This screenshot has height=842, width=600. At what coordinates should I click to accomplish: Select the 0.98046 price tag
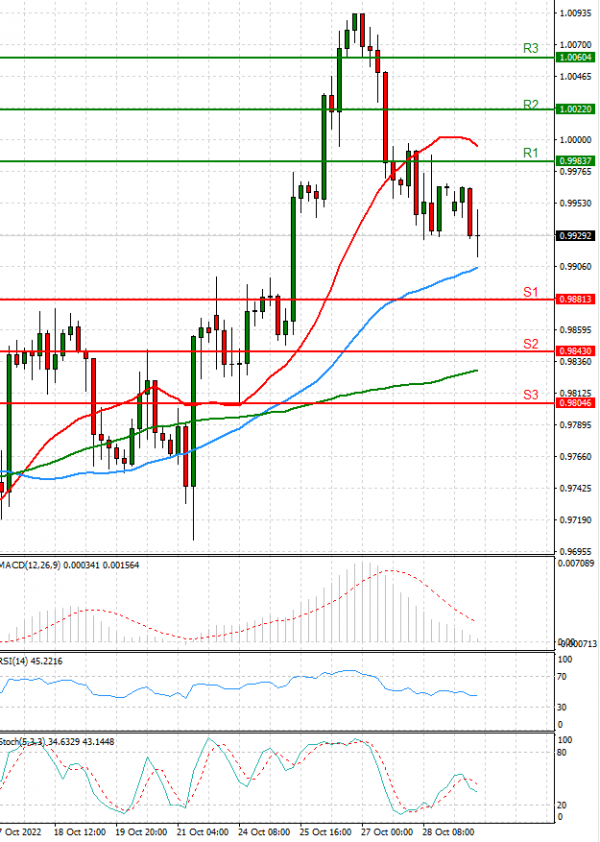575,403
